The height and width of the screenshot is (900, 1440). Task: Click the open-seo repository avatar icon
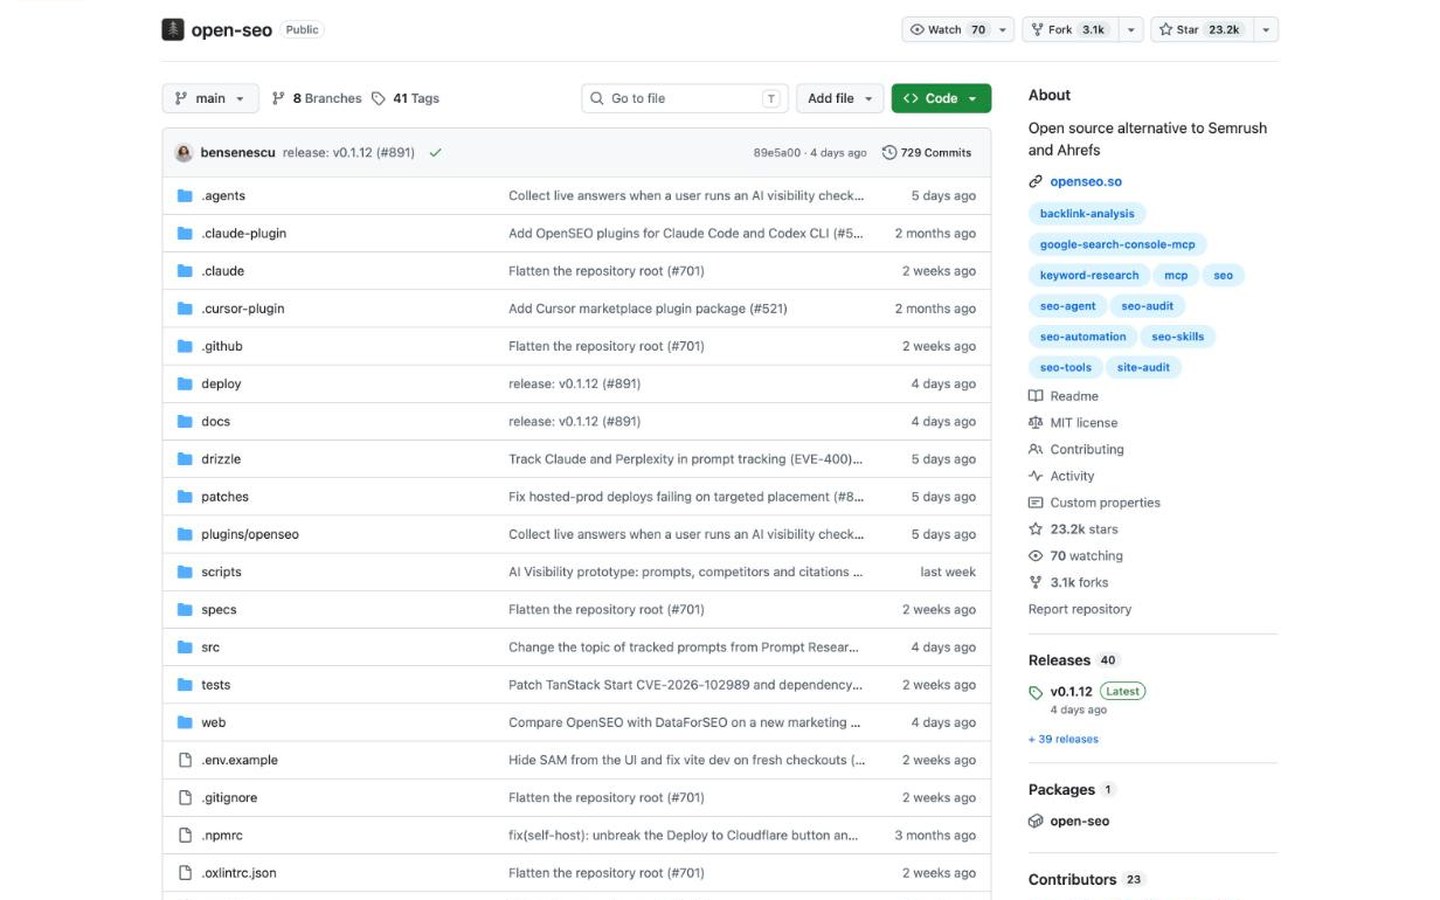point(173,30)
